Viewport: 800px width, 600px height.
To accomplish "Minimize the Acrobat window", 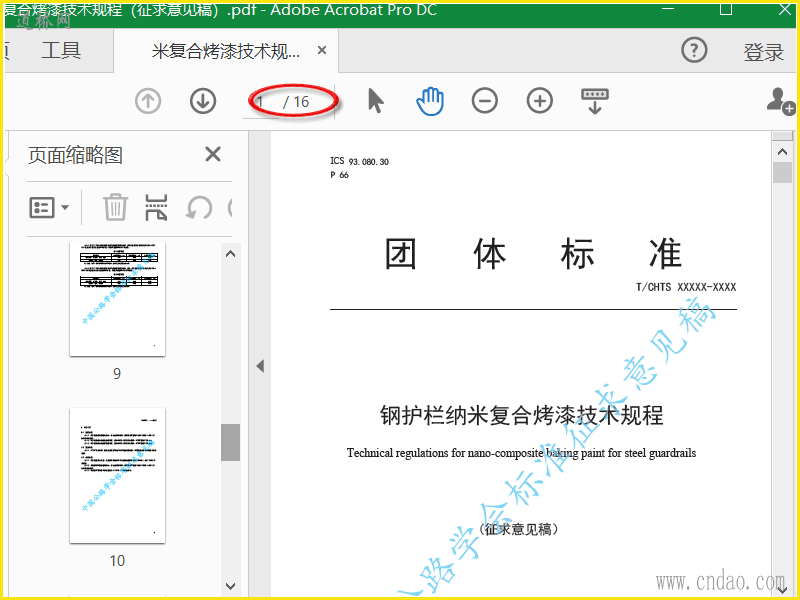I will tap(668, 9).
